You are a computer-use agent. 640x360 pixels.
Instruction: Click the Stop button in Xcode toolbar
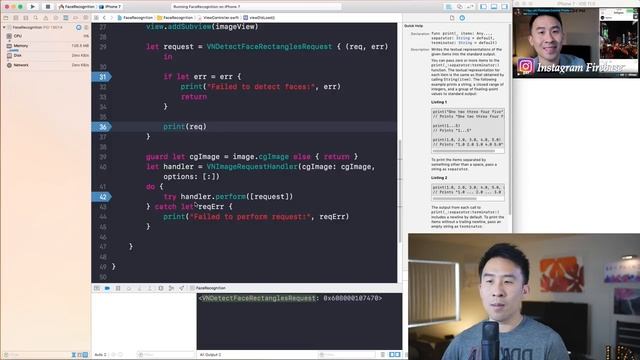pyautogui.click(x=47, y=7)
